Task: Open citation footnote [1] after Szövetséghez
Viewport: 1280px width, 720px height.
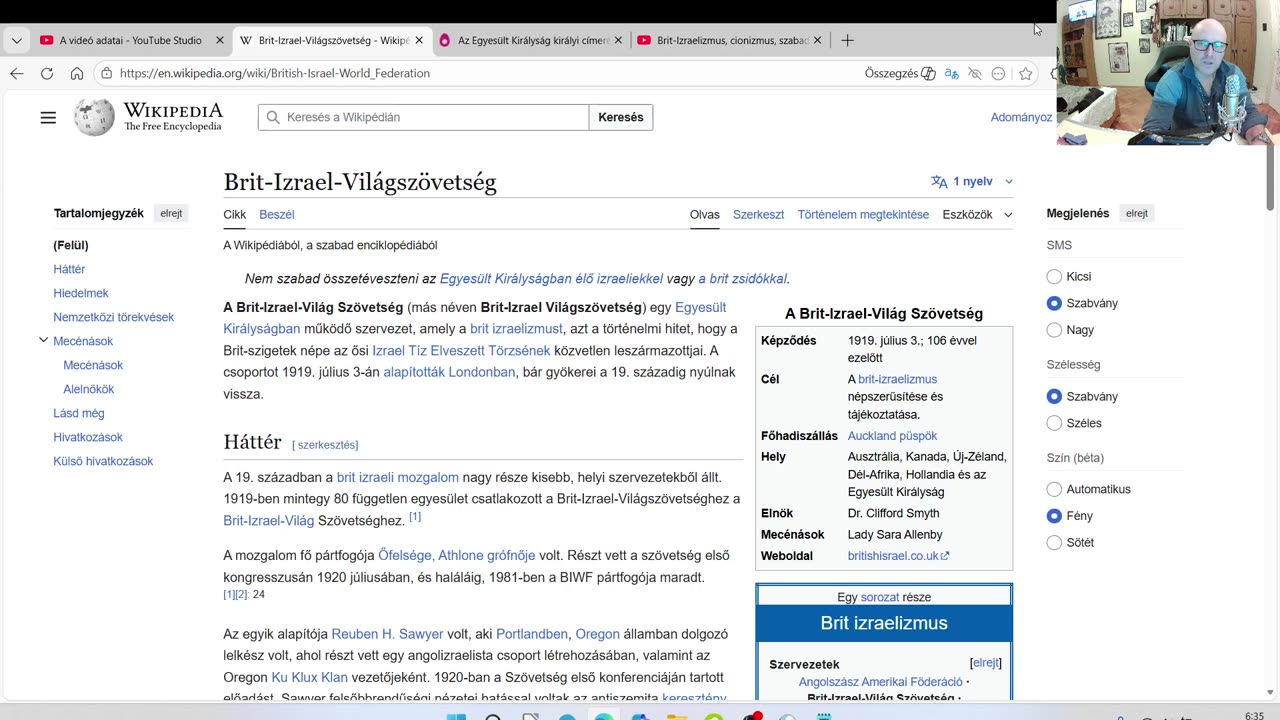Action: 415,517
